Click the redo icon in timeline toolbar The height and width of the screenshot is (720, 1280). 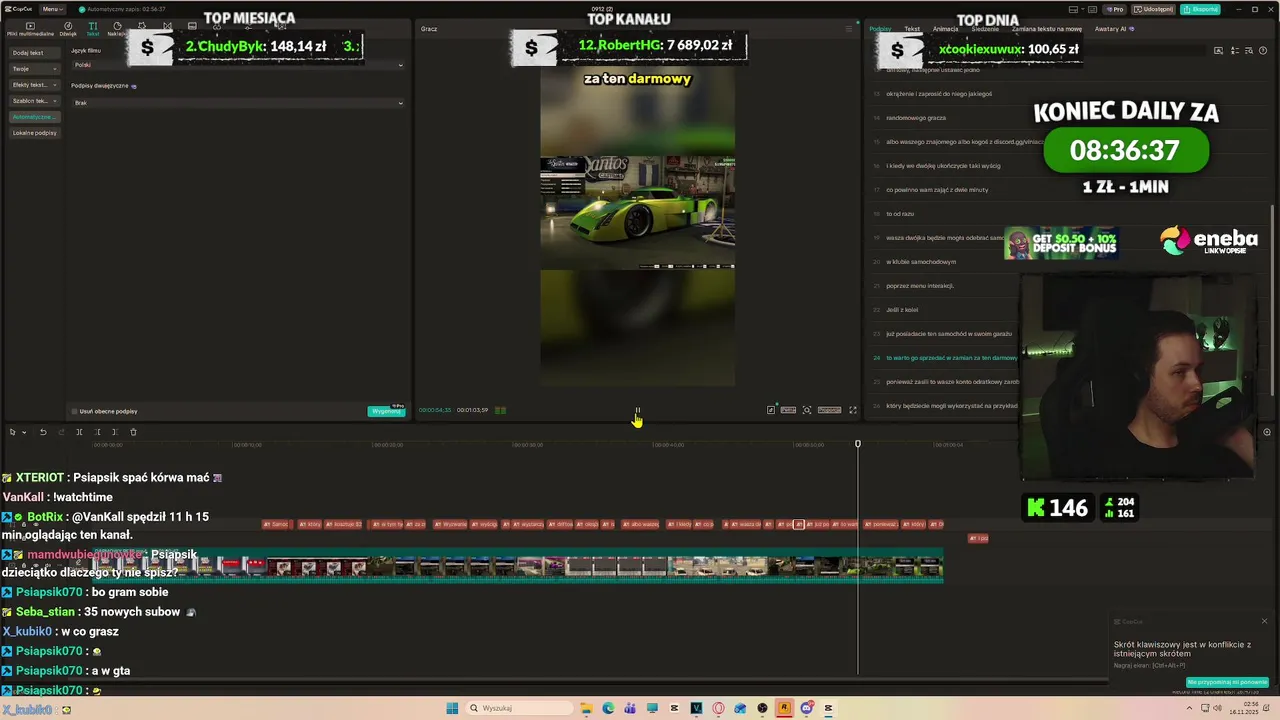point(61,432)
